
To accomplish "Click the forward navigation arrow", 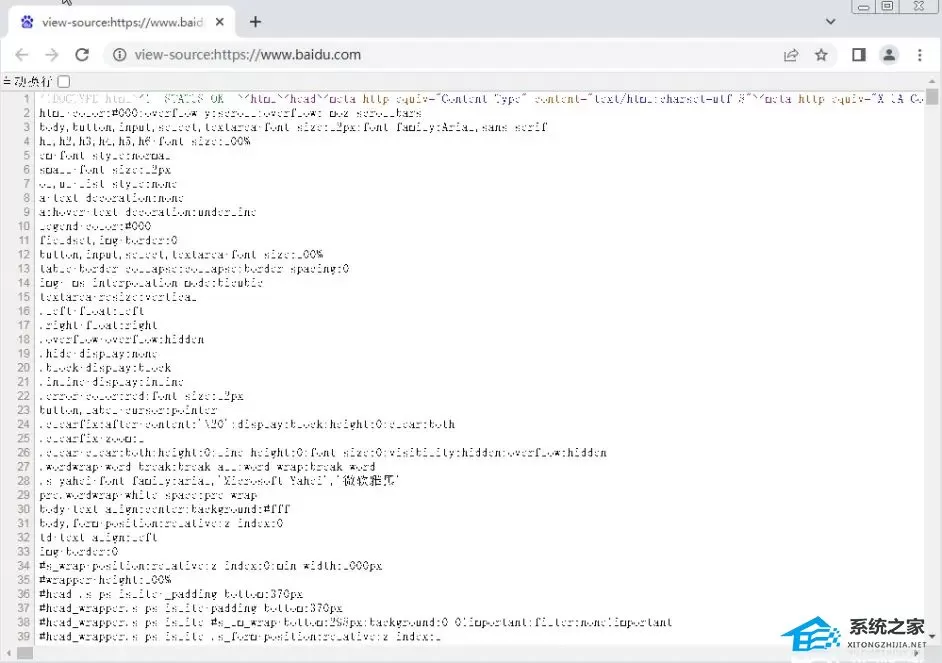I will (52, 55).
